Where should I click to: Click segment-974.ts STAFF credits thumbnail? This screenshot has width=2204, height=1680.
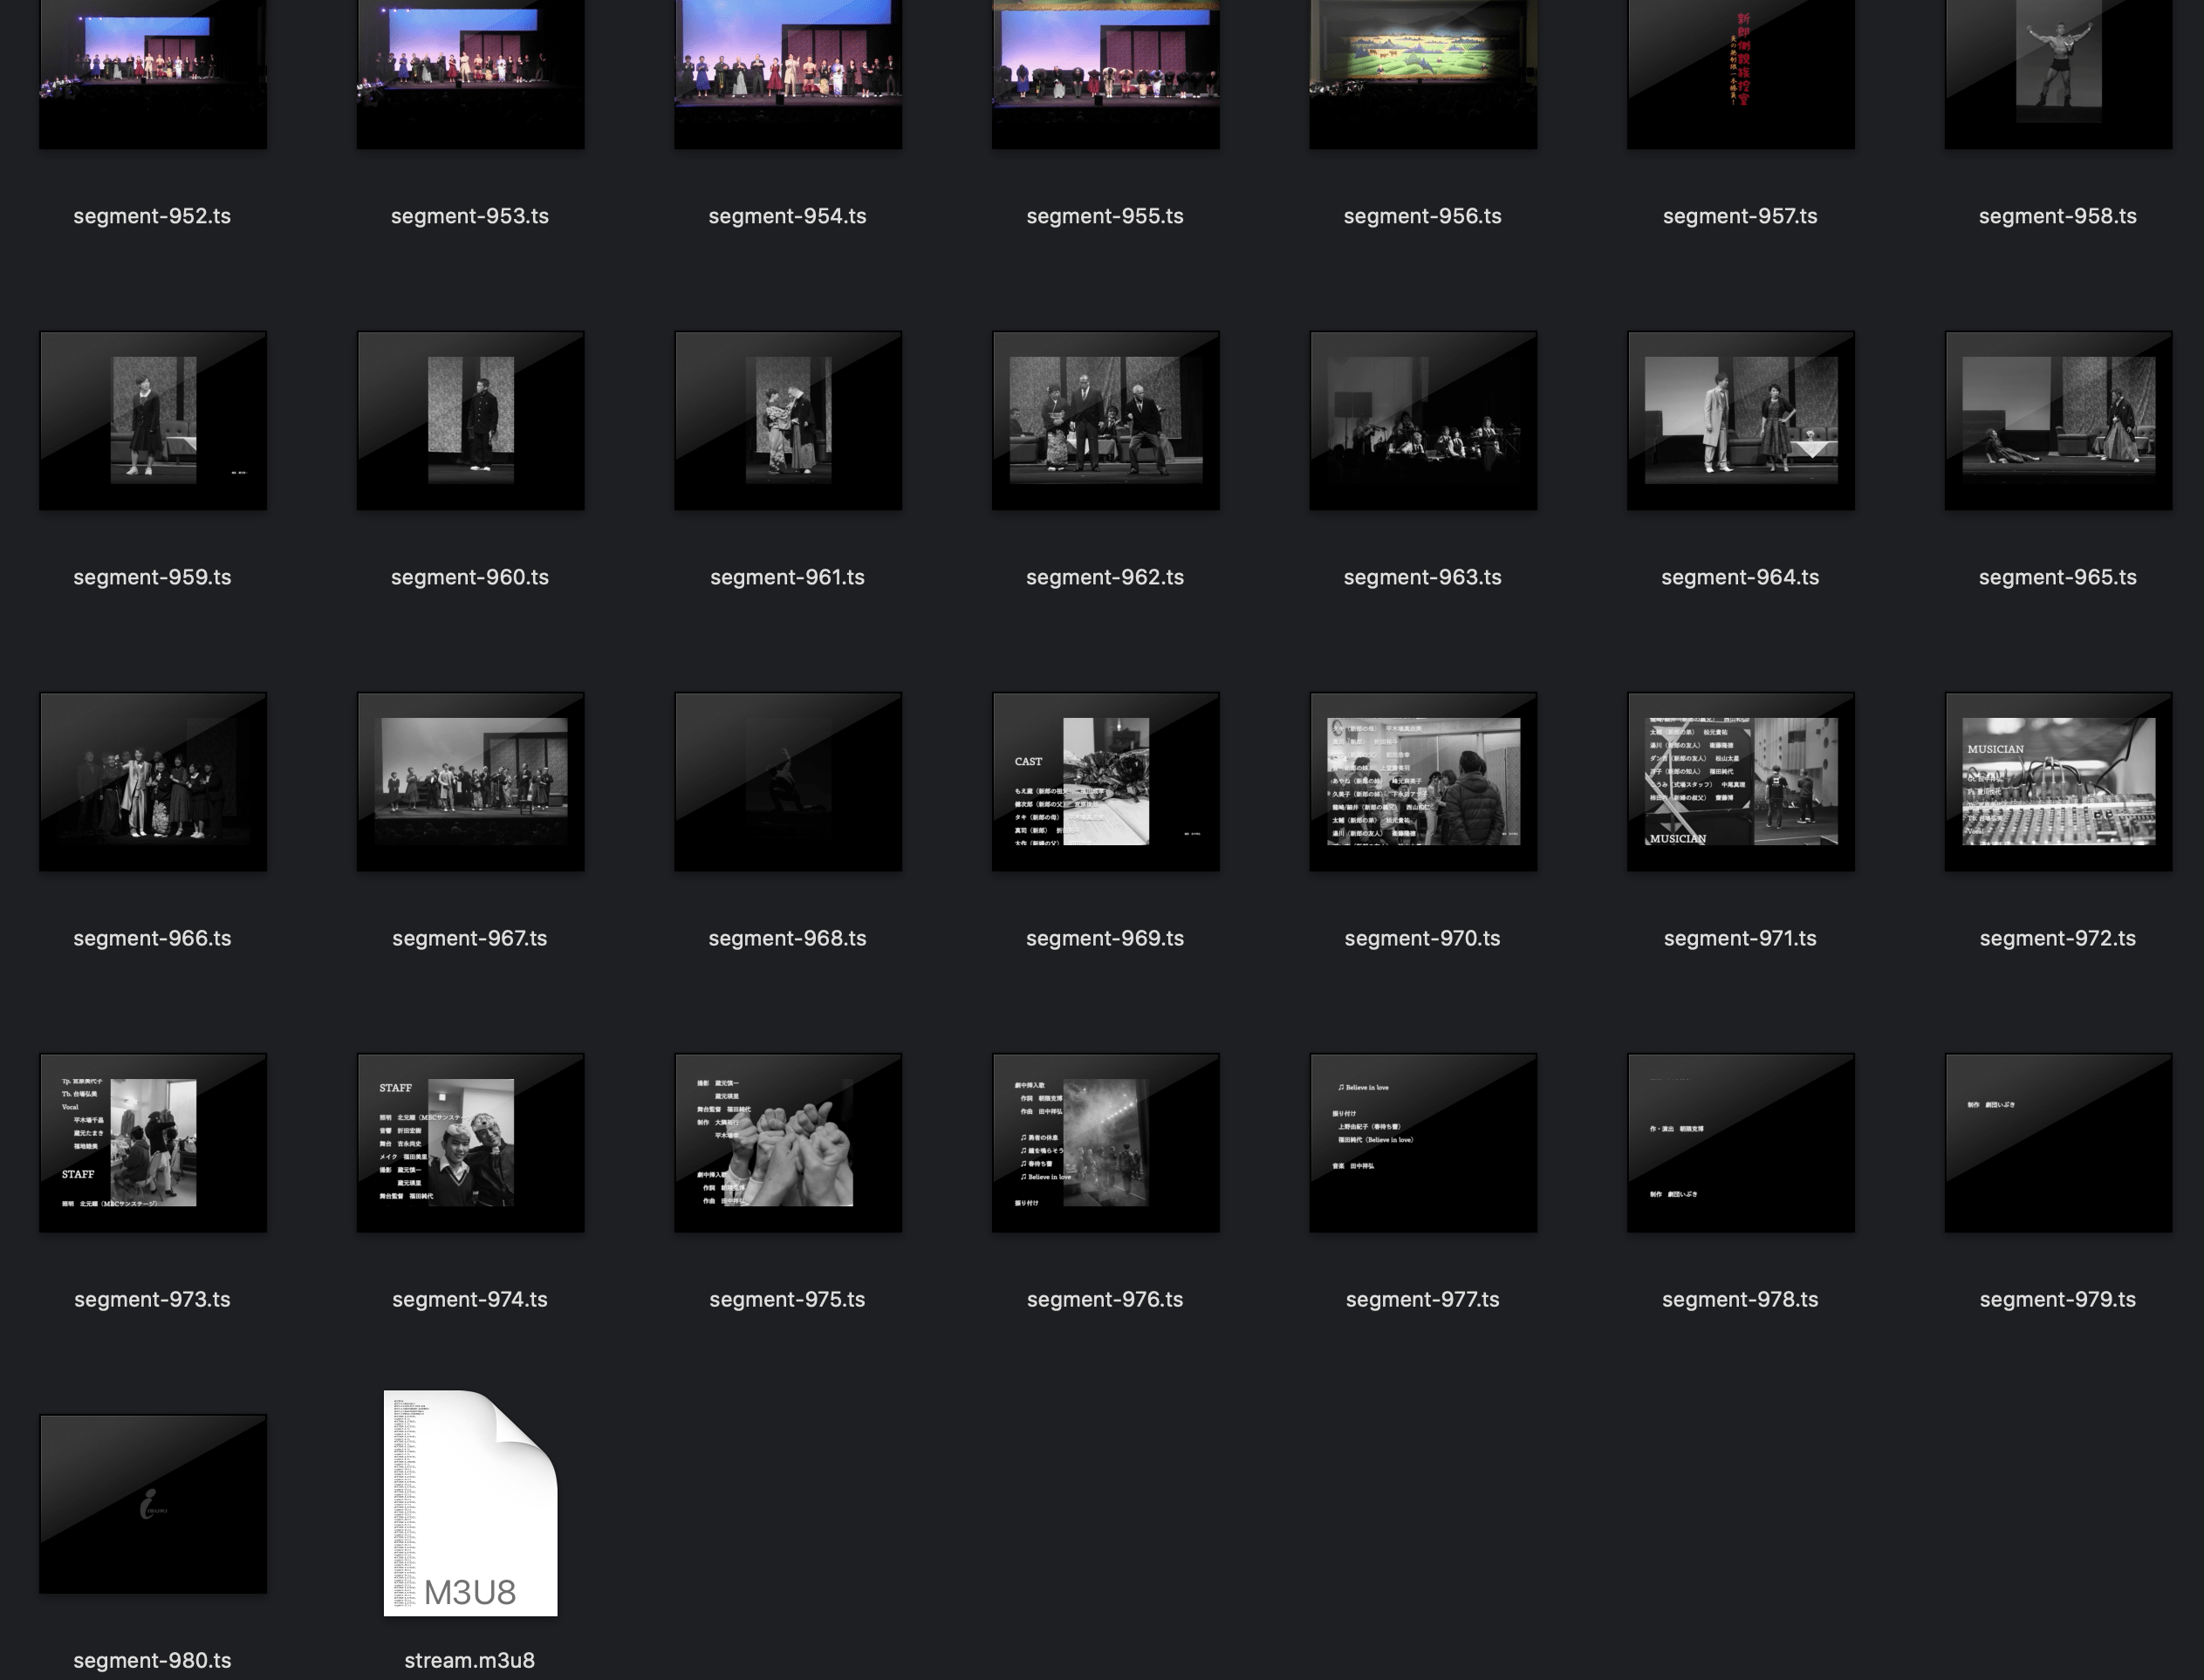point(470,1142)
